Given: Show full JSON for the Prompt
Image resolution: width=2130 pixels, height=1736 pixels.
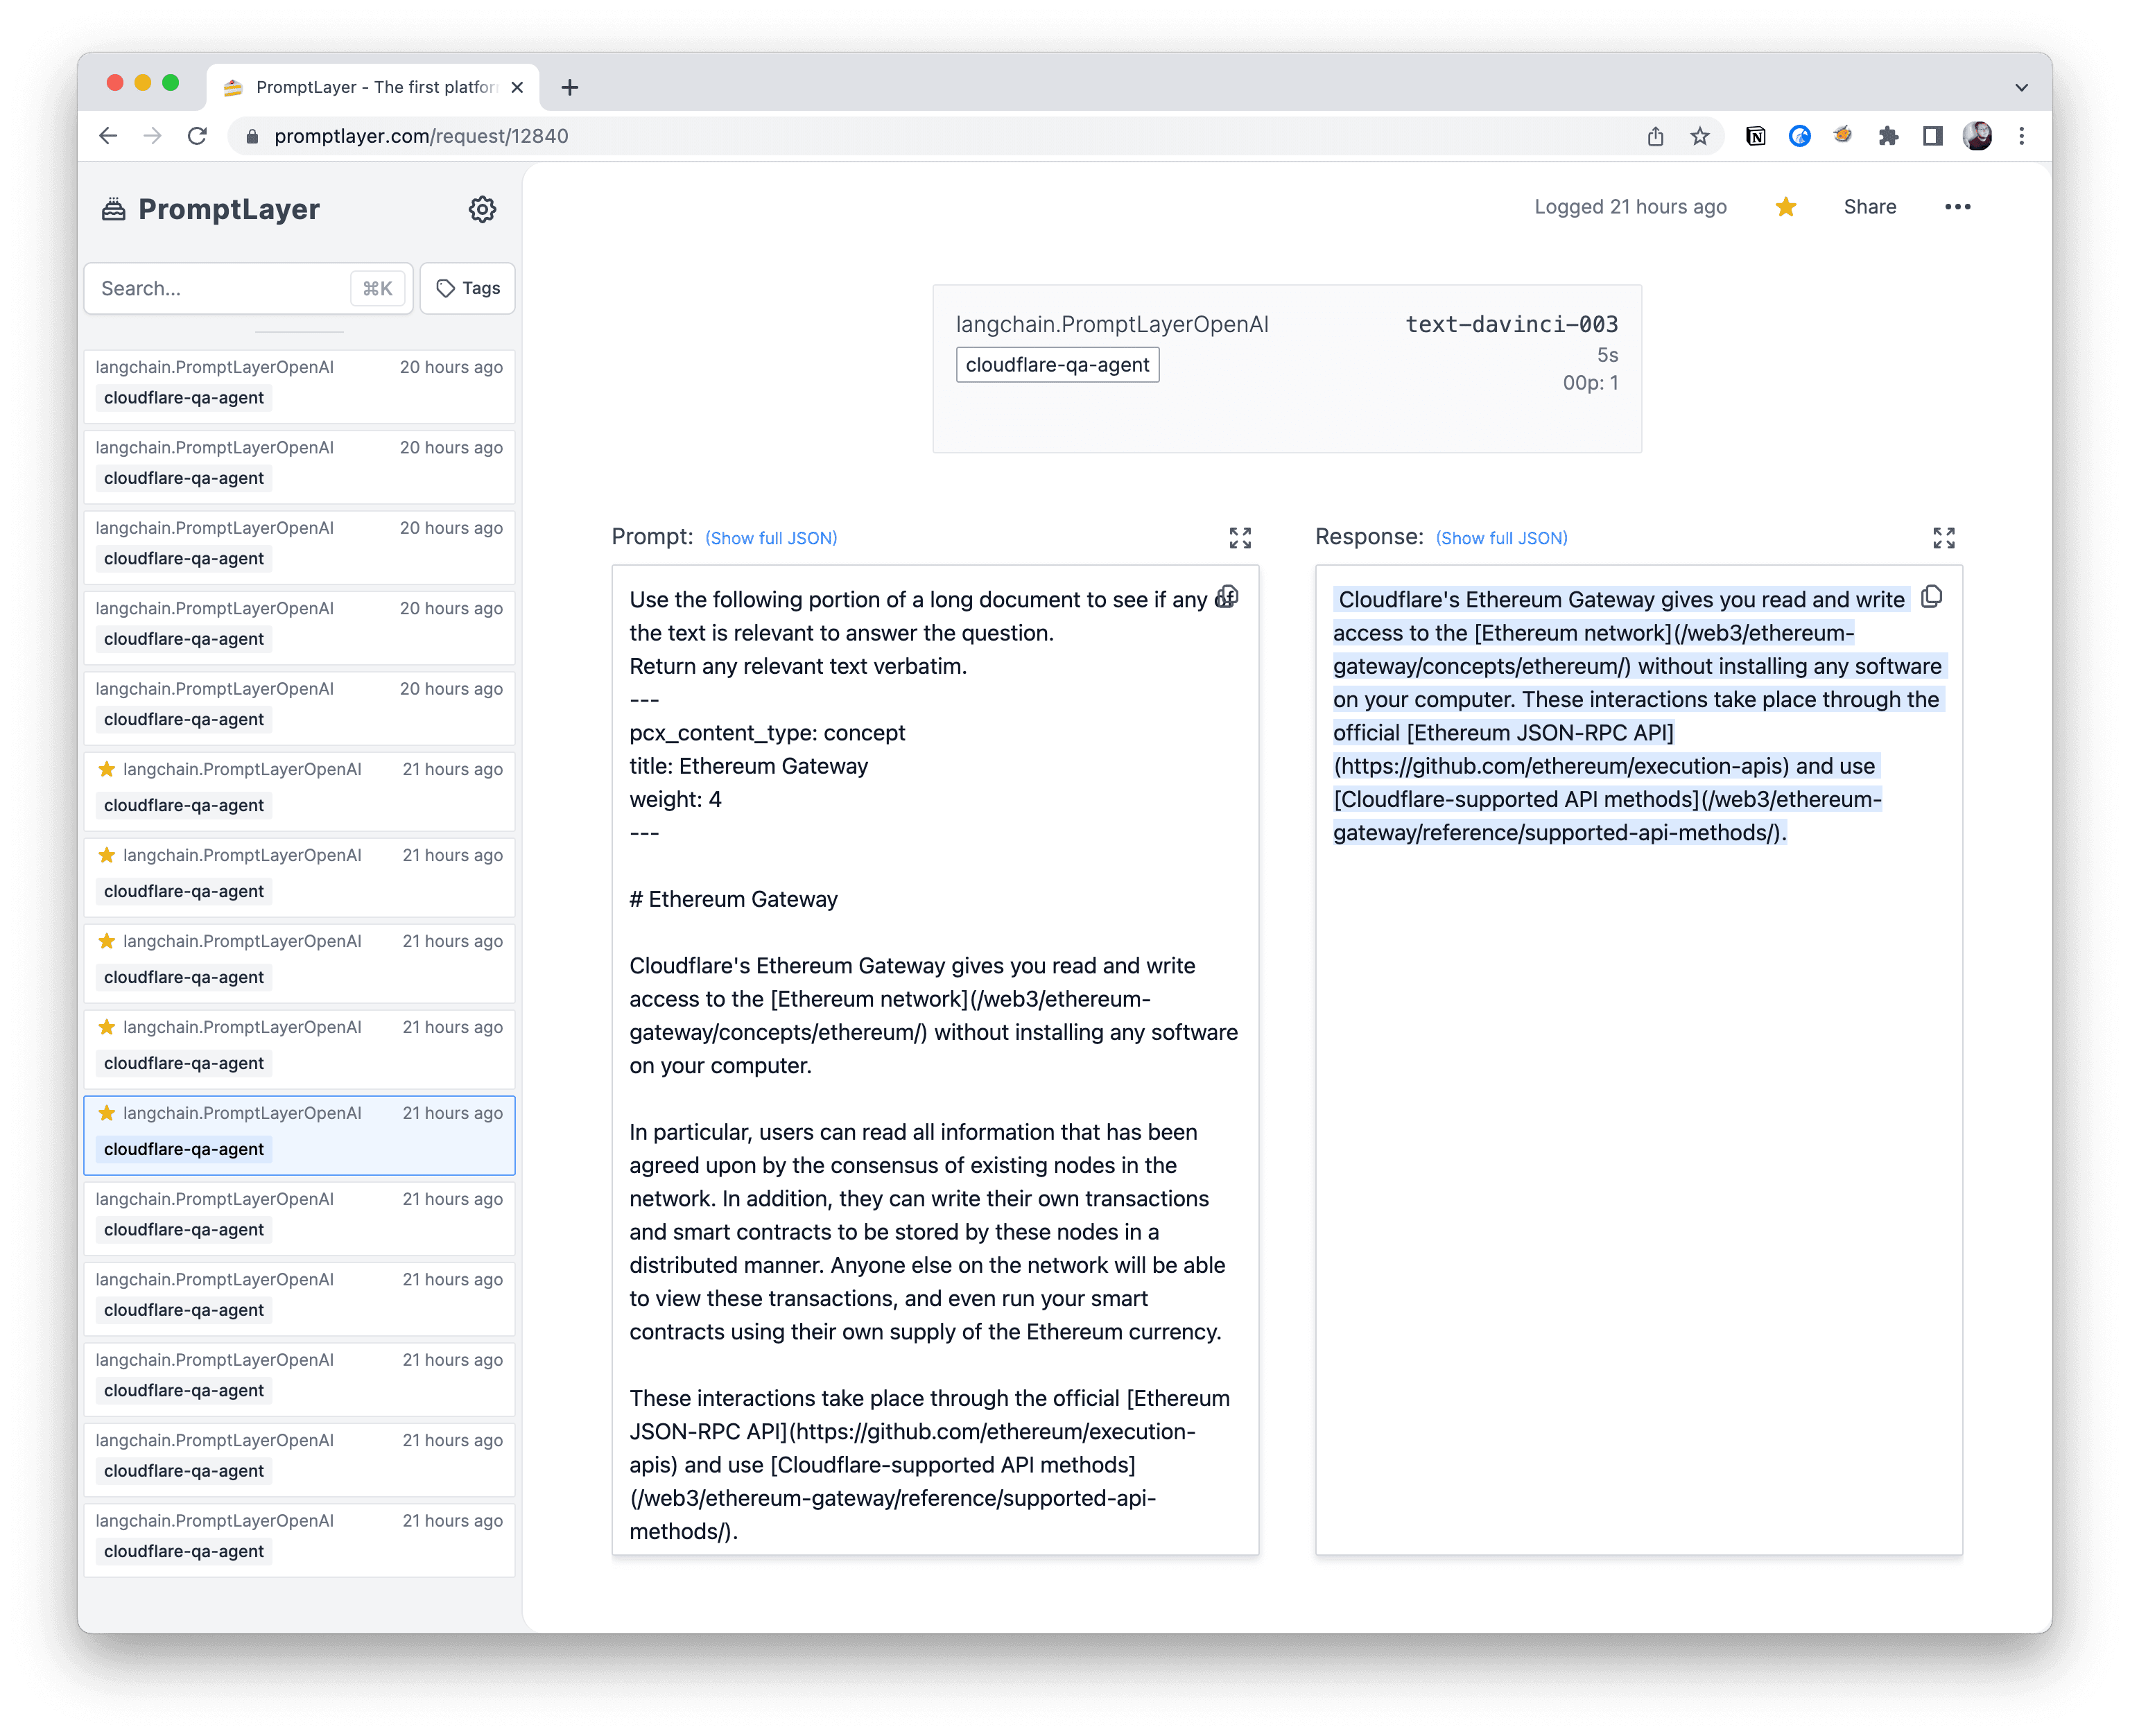Looking at the screenshot, I should click(x=771, y=537).
